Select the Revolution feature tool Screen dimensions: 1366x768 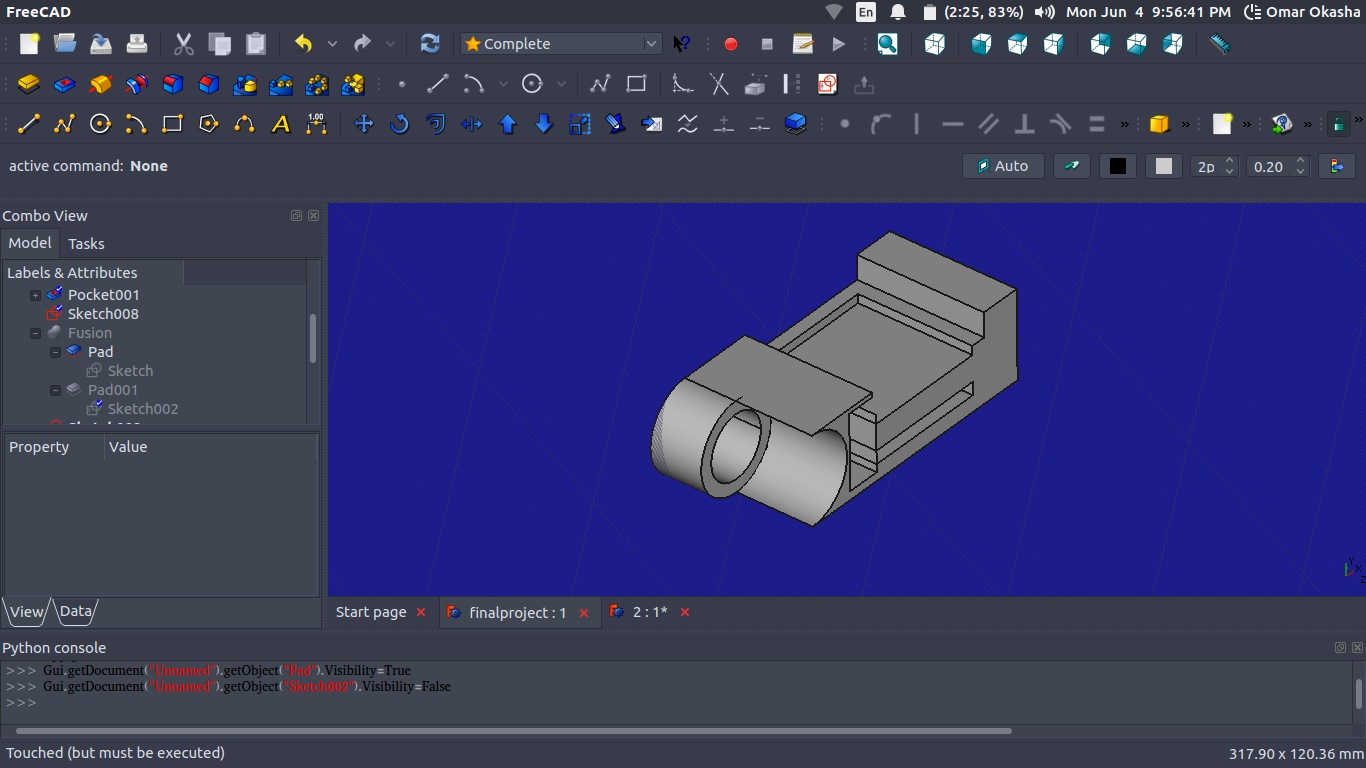[x=101, y=84]
